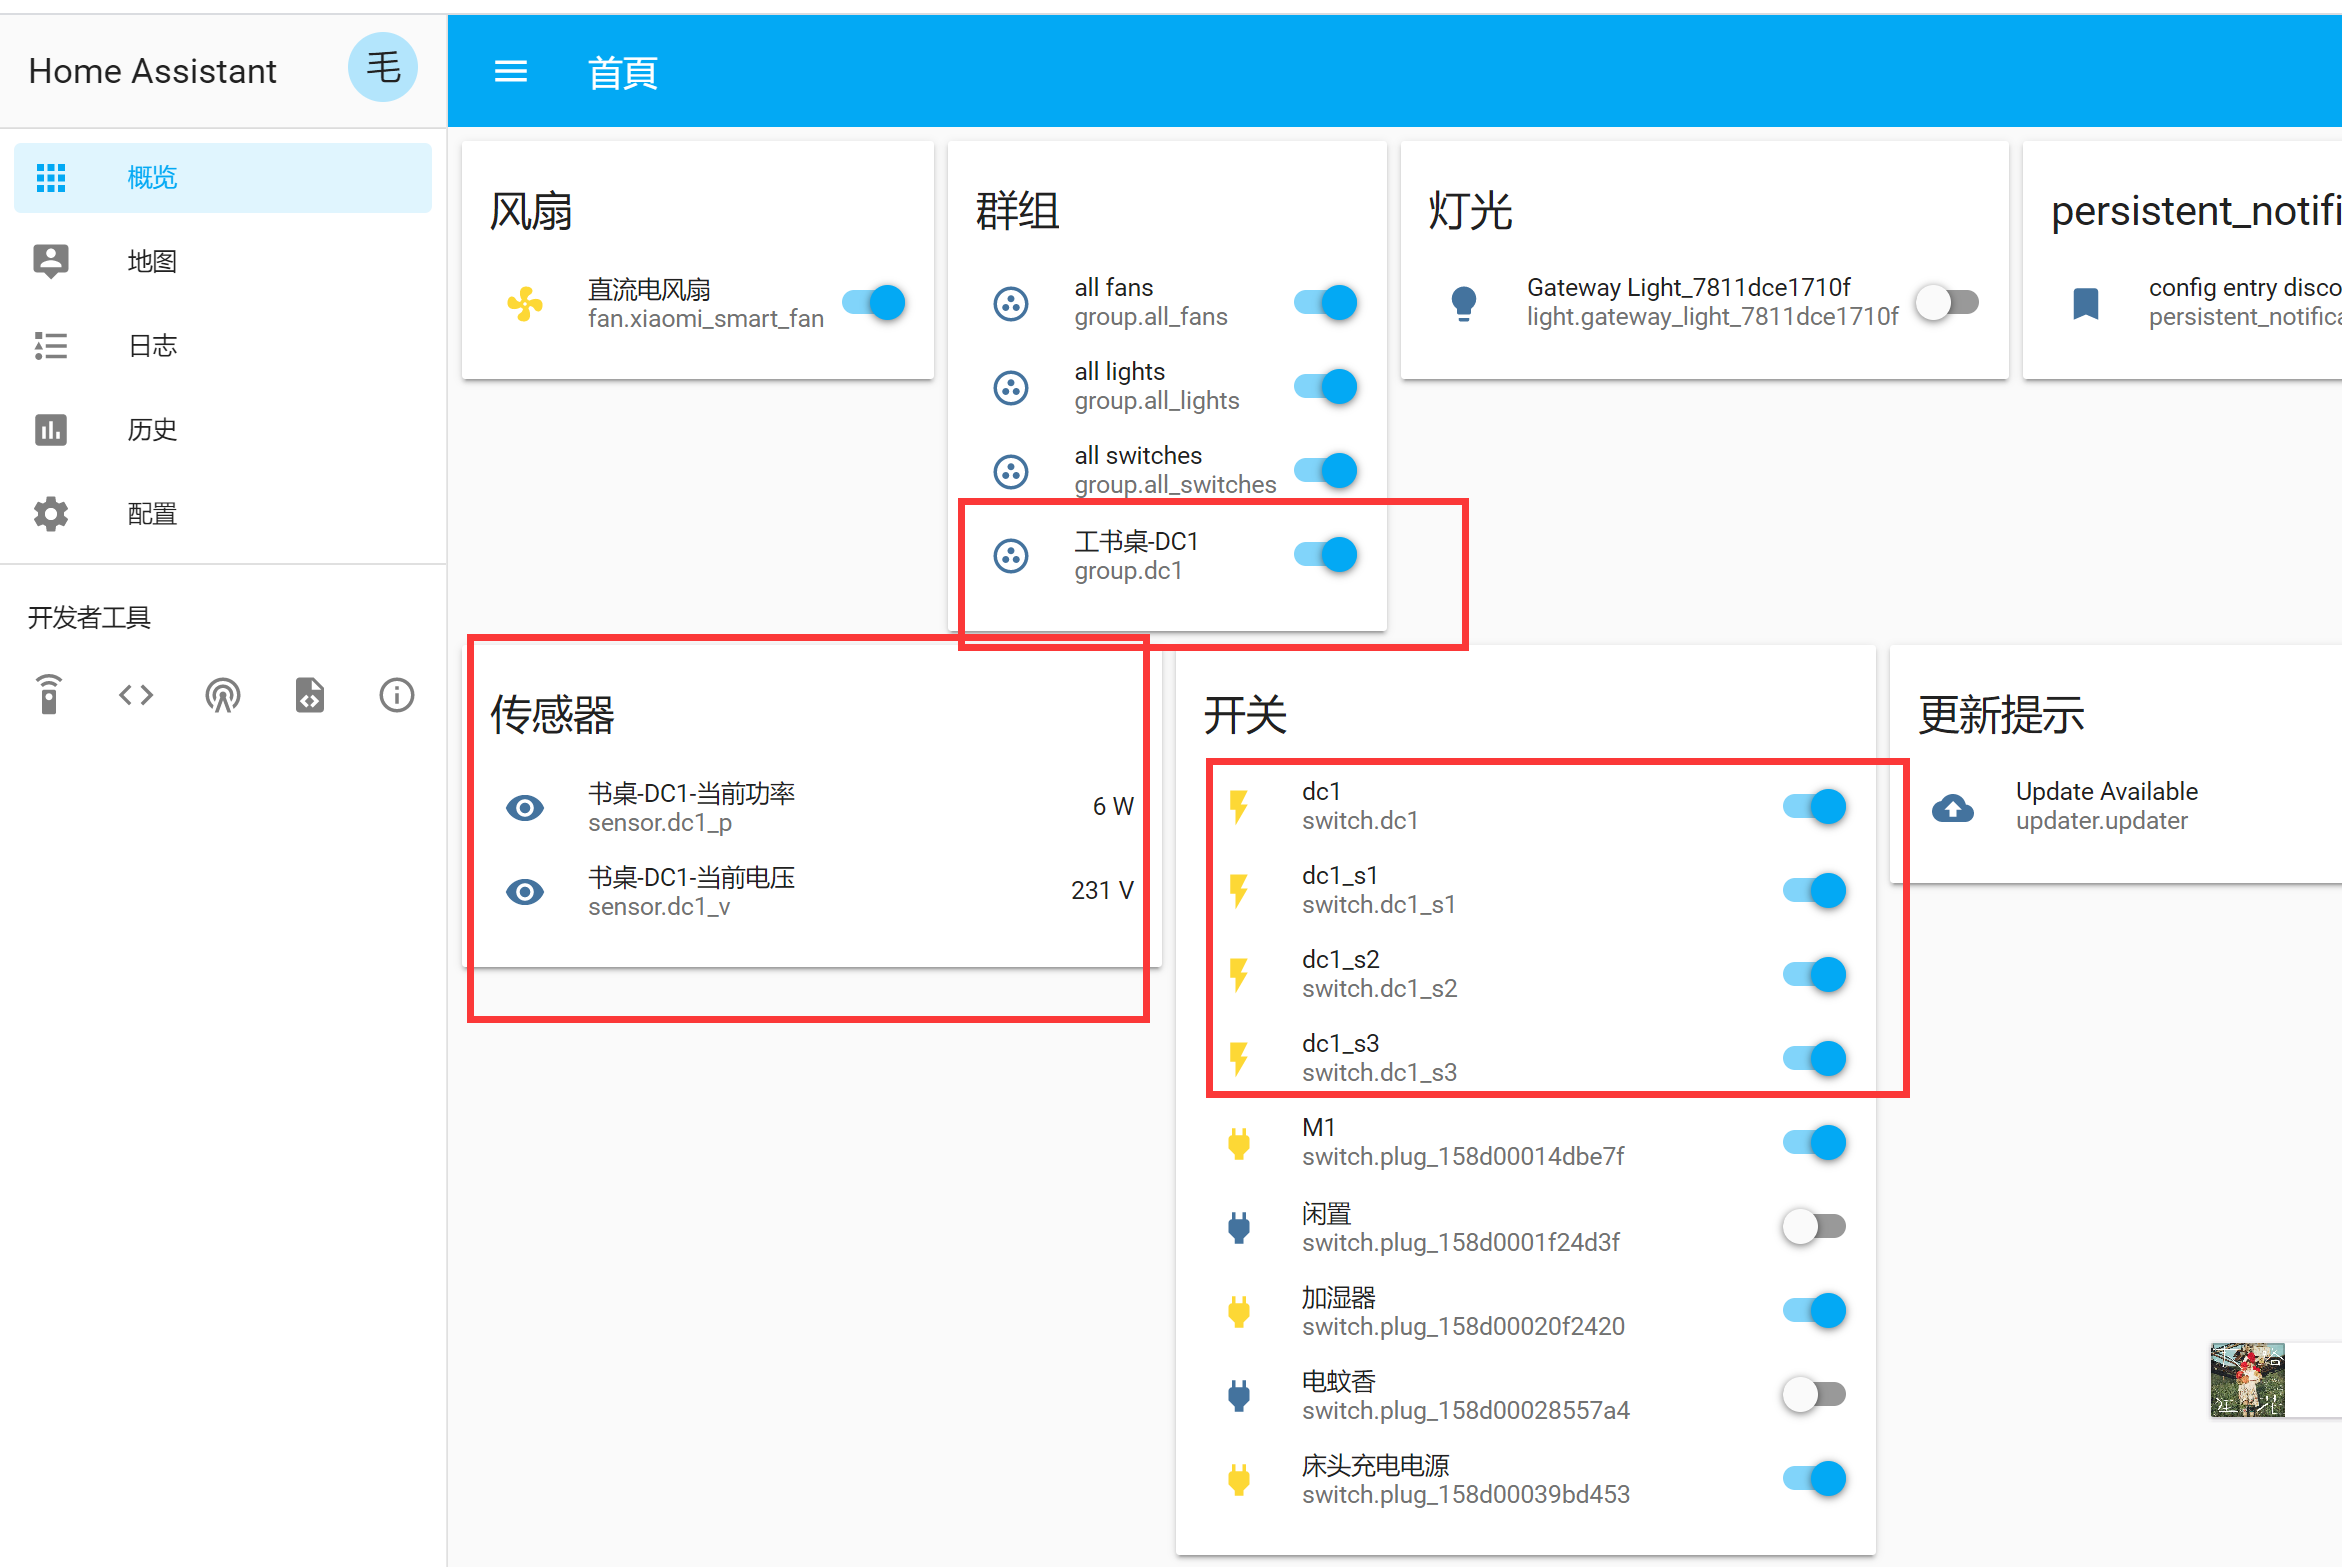This screenshot has width=2342, height=1567.
Task: Switch off dc1_s2 switch
Action: 1813,975
